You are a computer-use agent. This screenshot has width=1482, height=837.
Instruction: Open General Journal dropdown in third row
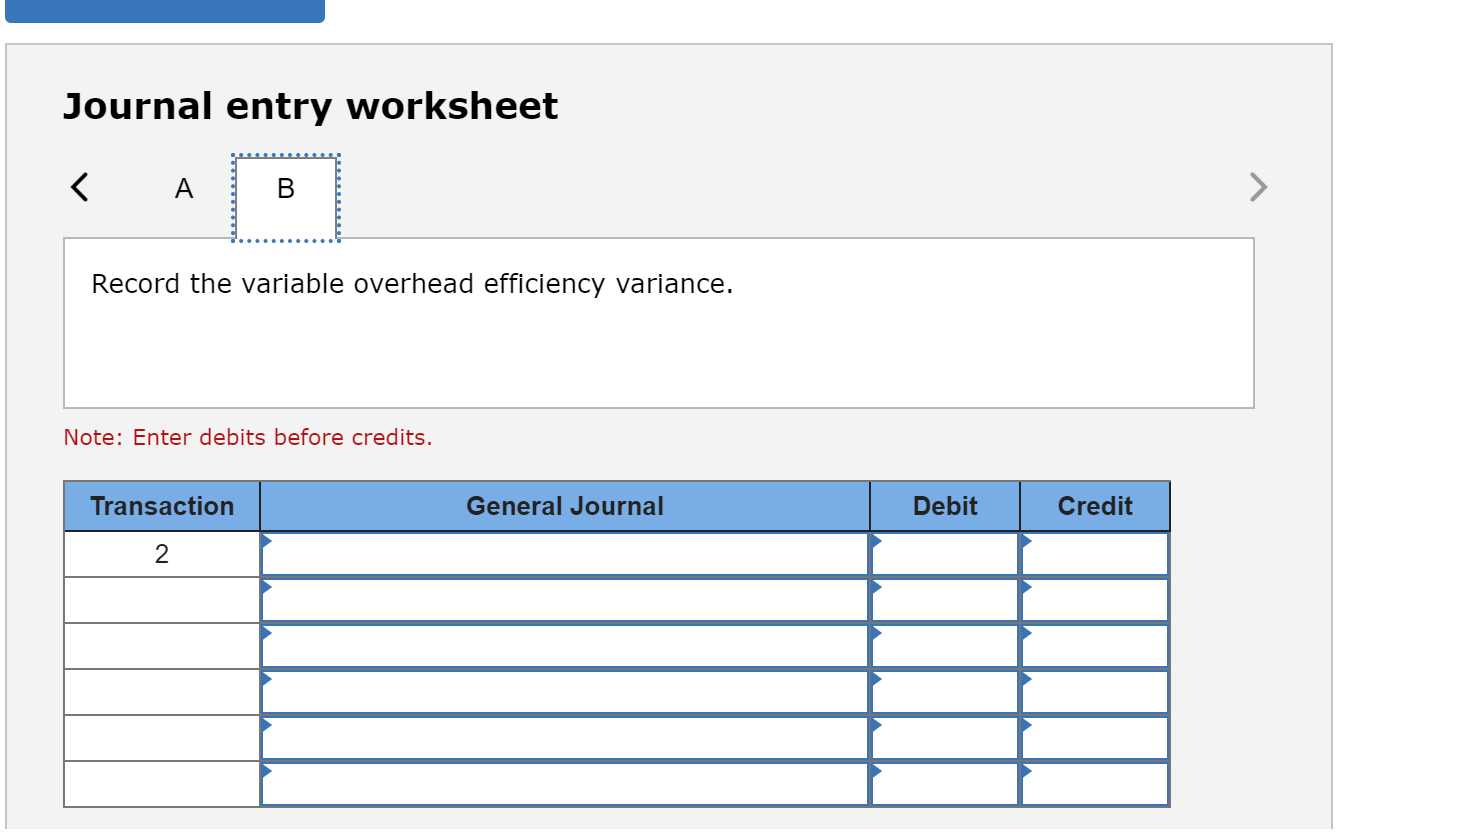pos(565,646)
